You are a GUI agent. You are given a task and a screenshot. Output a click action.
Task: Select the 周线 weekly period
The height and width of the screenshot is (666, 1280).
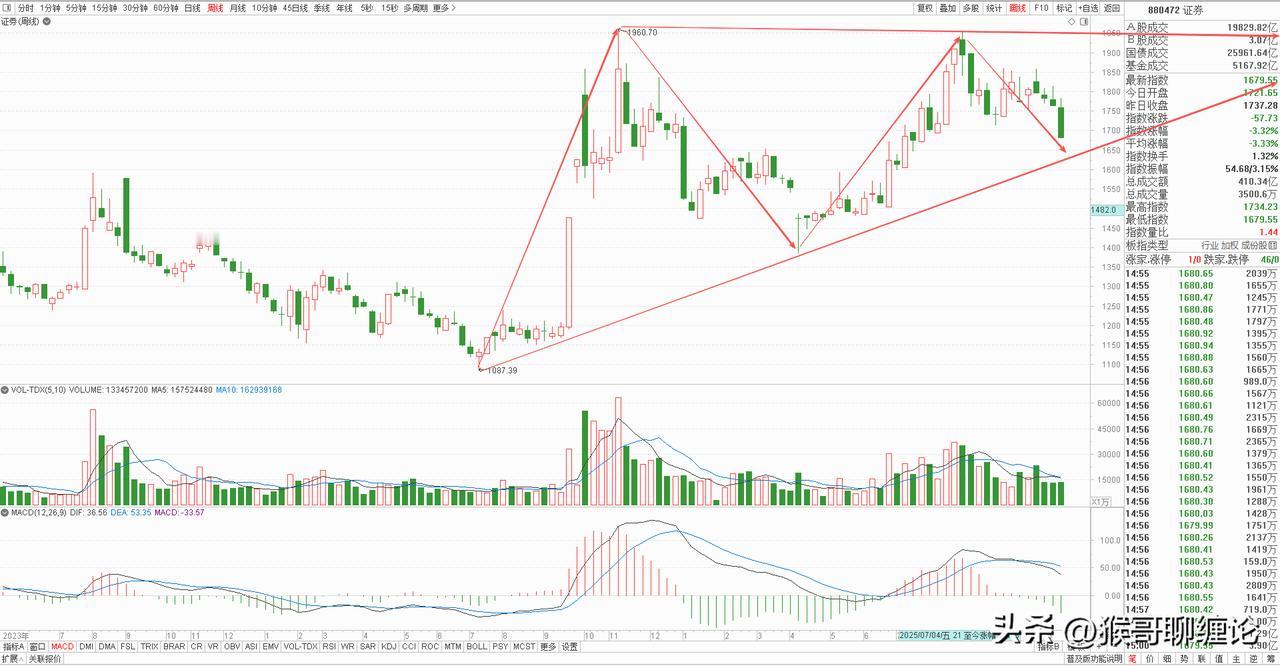(215, 7)
